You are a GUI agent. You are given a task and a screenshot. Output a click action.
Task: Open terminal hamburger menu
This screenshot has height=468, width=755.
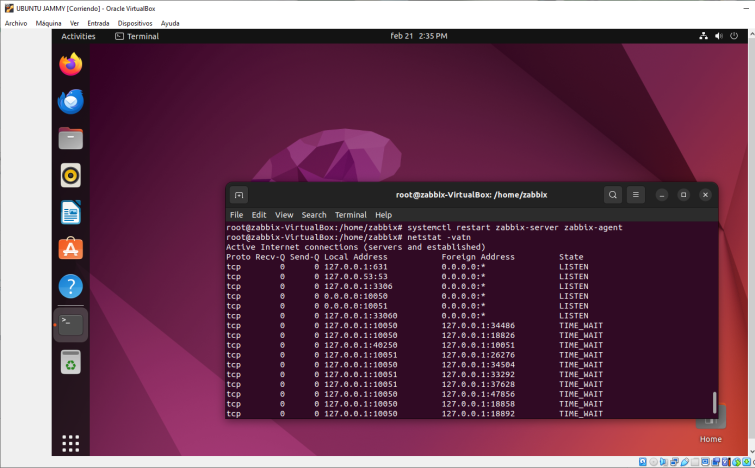click(x=636, y=195)
